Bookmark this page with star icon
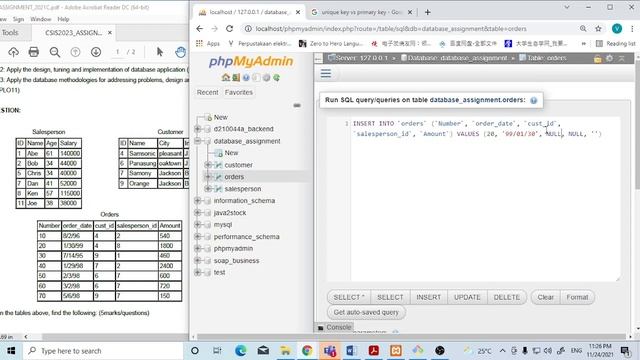640x360 pixels. click(x=598, y=29)
